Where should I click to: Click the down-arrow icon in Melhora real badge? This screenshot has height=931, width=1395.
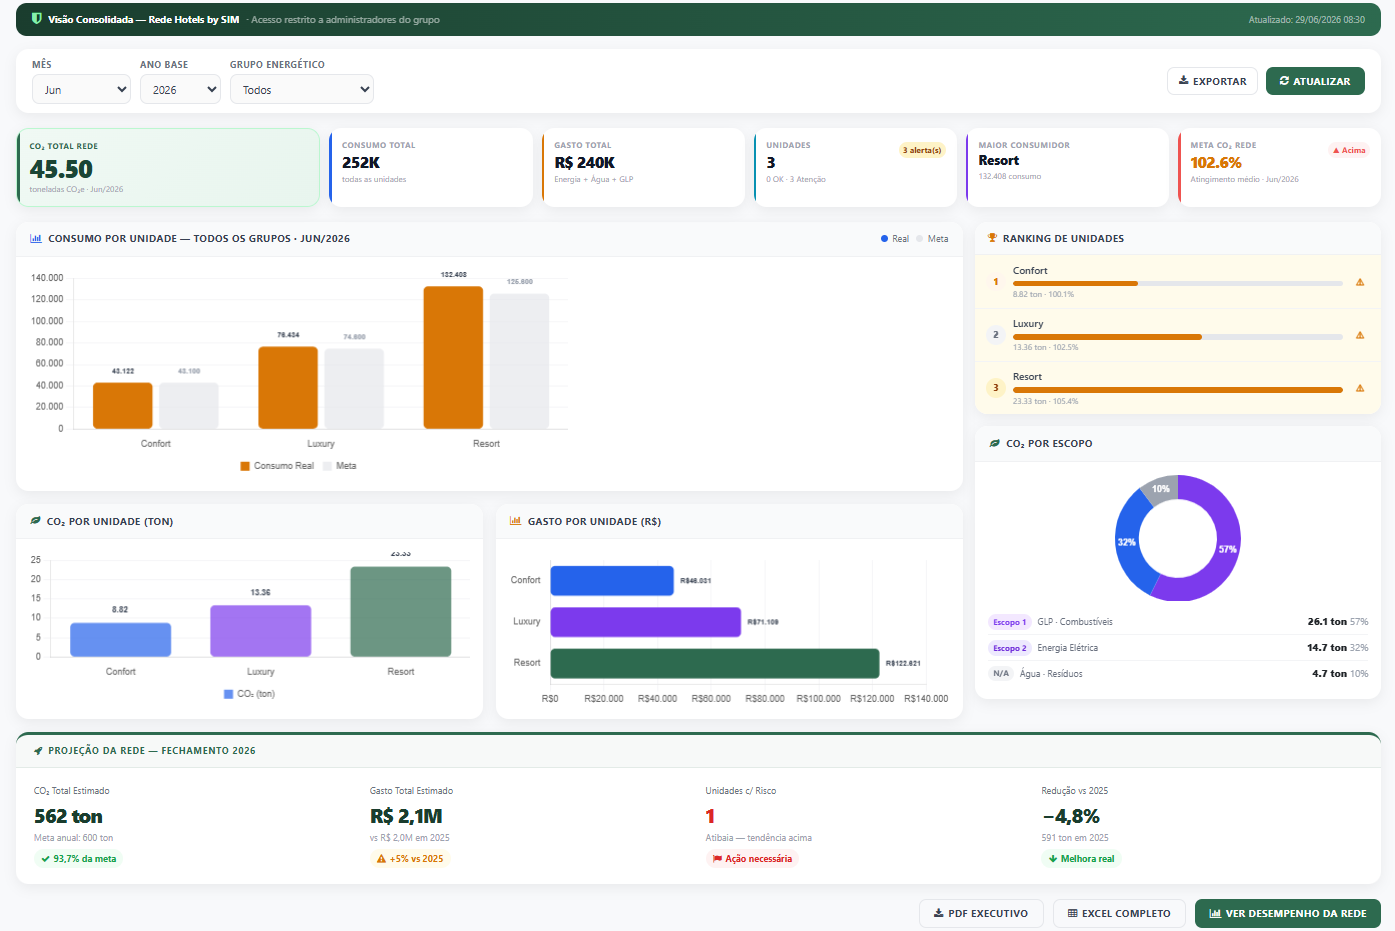(1053, 859)
